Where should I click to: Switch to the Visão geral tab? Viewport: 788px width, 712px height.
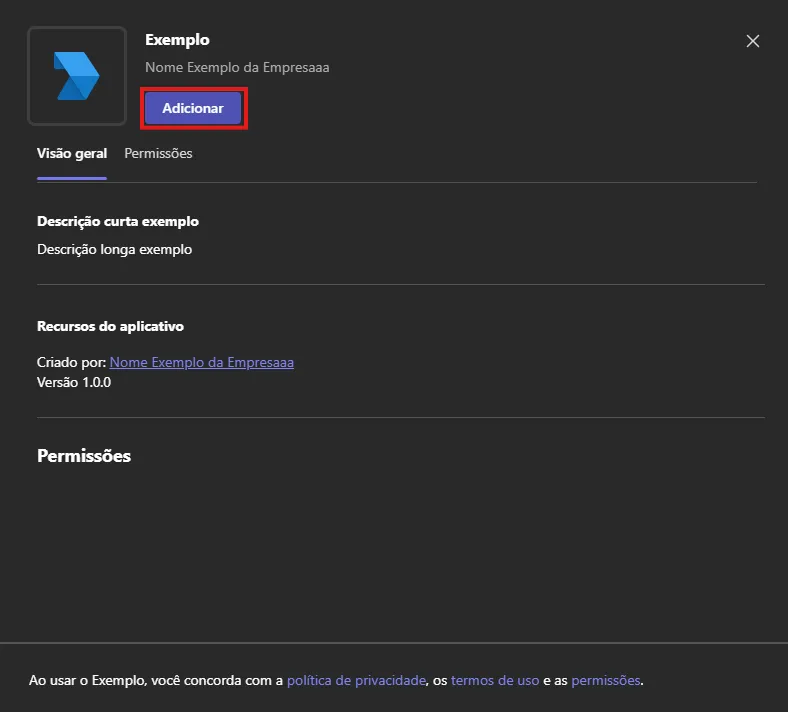tap(72, 153)
